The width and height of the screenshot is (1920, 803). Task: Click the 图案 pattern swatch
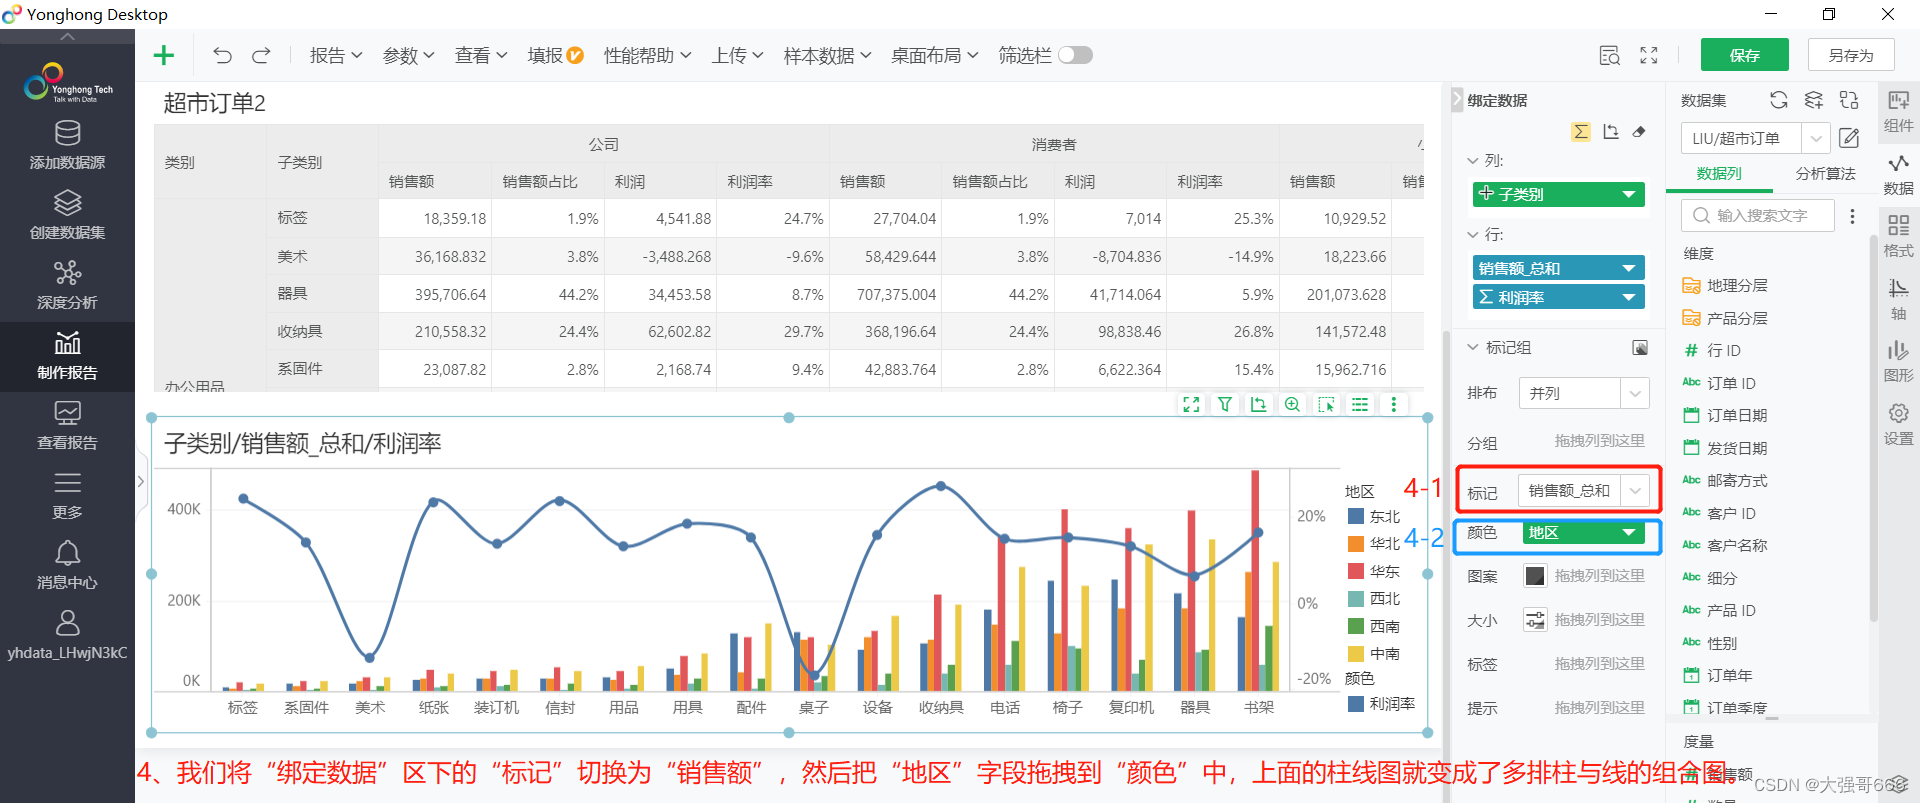click(x=1534, y=575)
